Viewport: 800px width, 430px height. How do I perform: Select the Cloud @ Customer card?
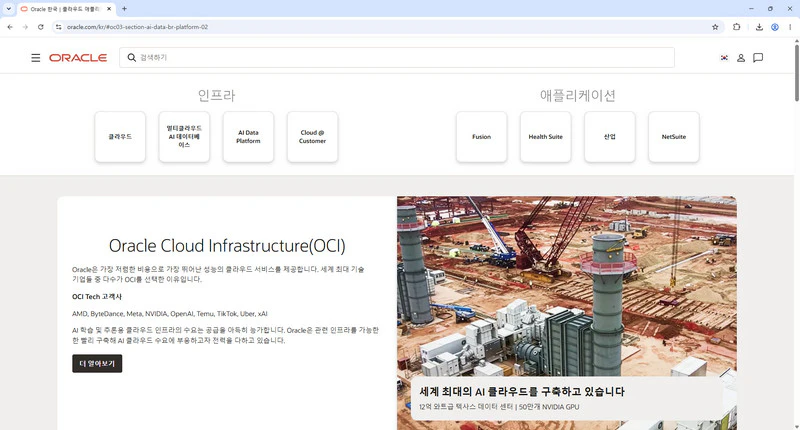(x=312, y=137)
